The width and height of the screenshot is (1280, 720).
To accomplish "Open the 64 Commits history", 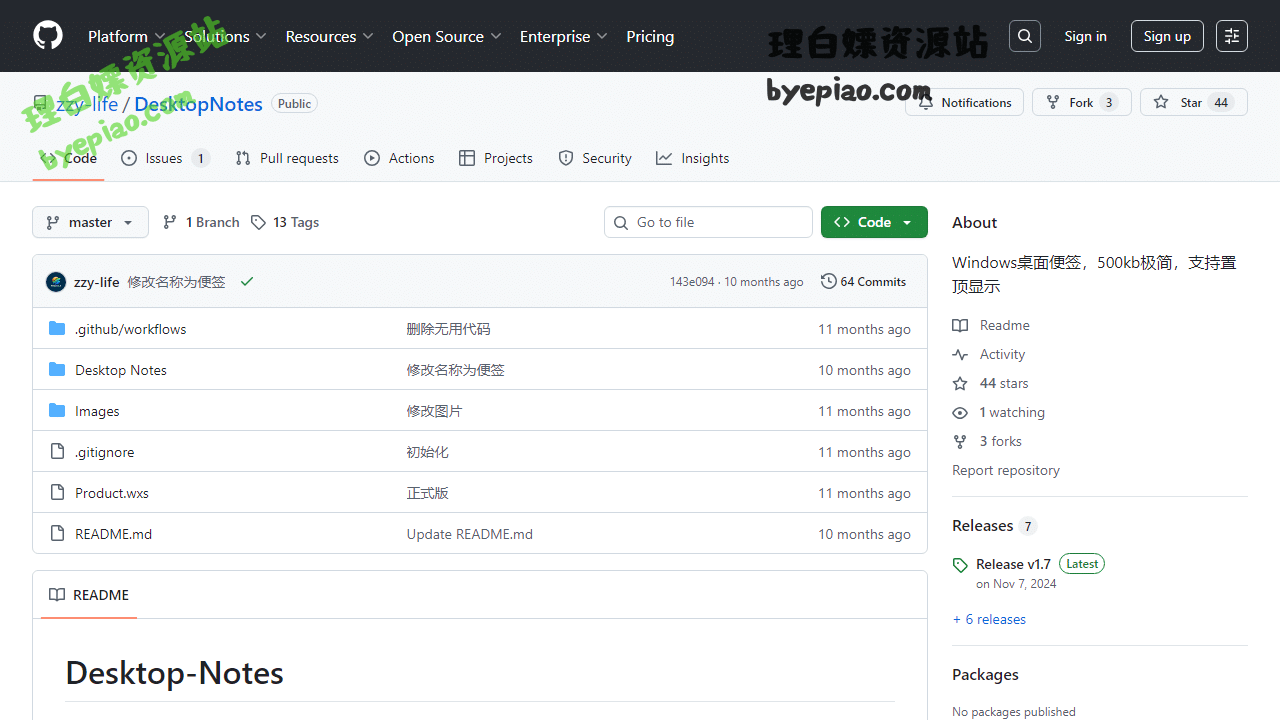I will pos(863,282).
